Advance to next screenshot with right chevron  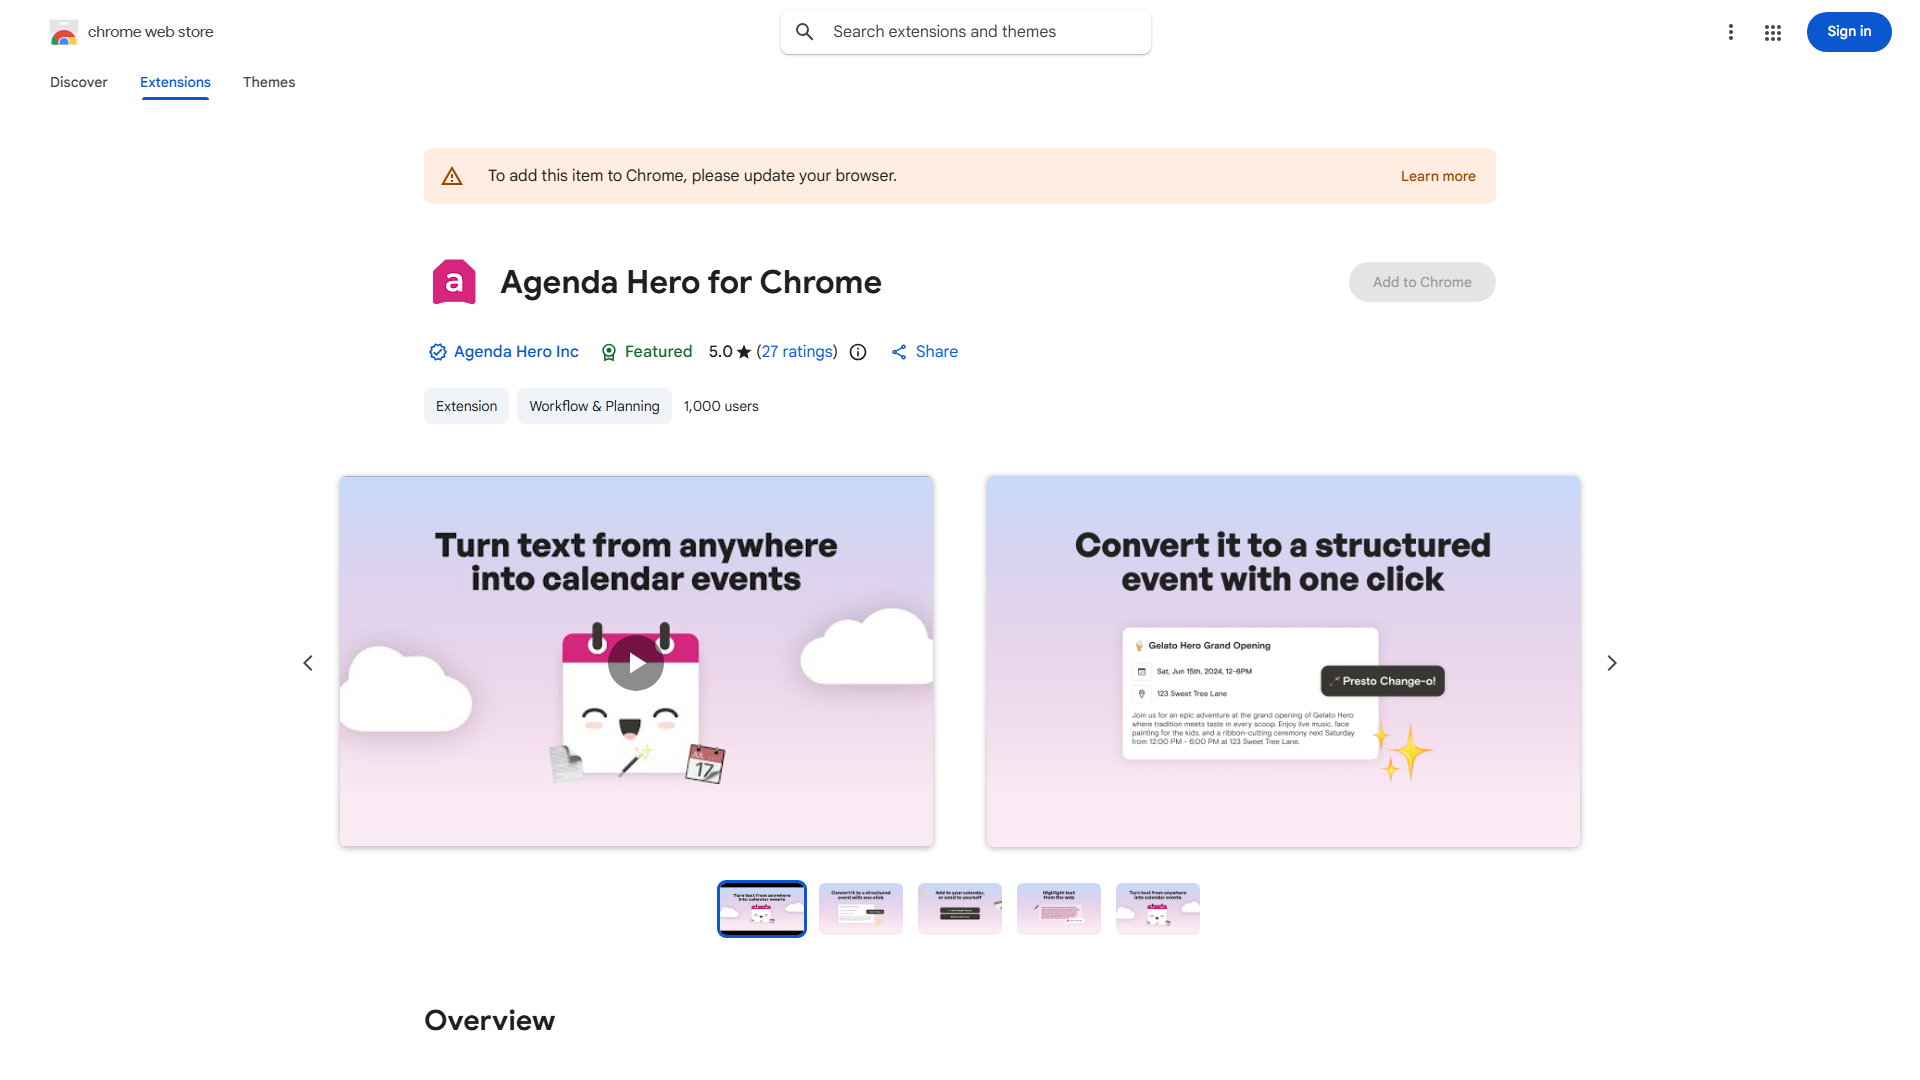(x=1611, y=663)
